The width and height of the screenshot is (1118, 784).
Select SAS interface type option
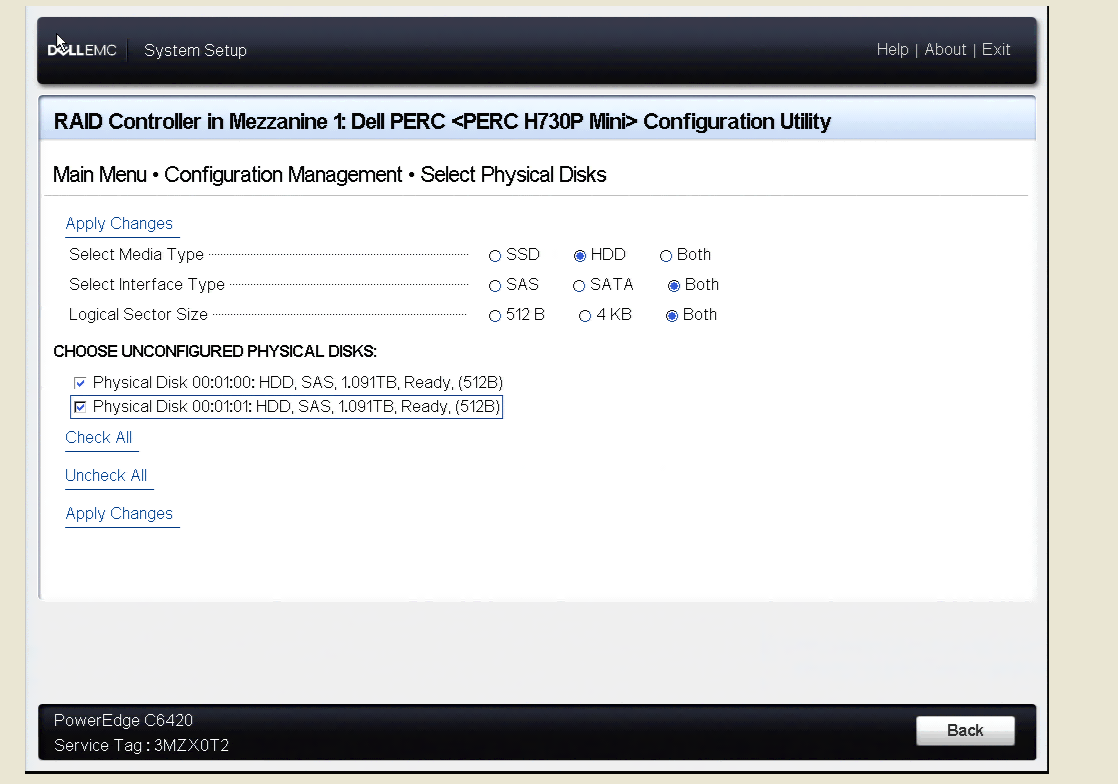pos(495,286)
